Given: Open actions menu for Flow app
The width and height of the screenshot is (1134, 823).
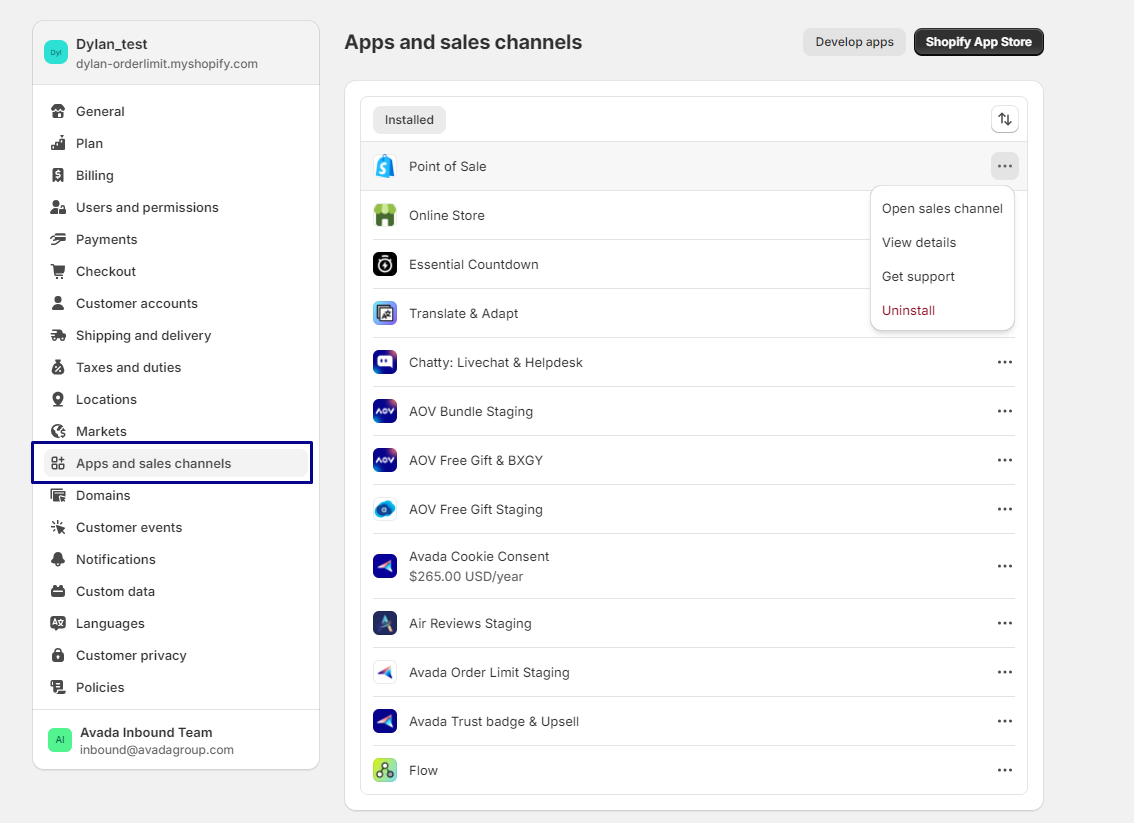Looking at the screenshot, I should pos(1005,770).
